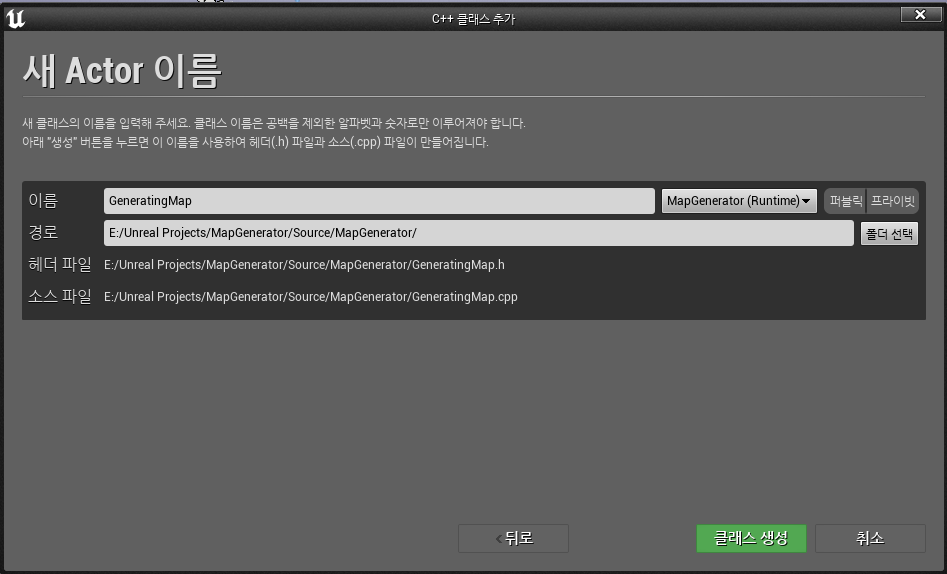The height and width of the screenshot is (574, 947).
Task: Click the 이름 field containing GeneratingMap
Action: [379, 201]
